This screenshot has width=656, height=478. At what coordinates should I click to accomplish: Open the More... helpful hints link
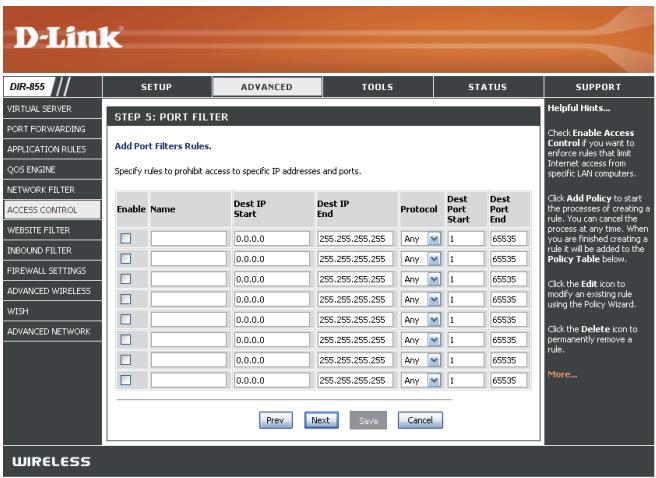click(562, 374)
